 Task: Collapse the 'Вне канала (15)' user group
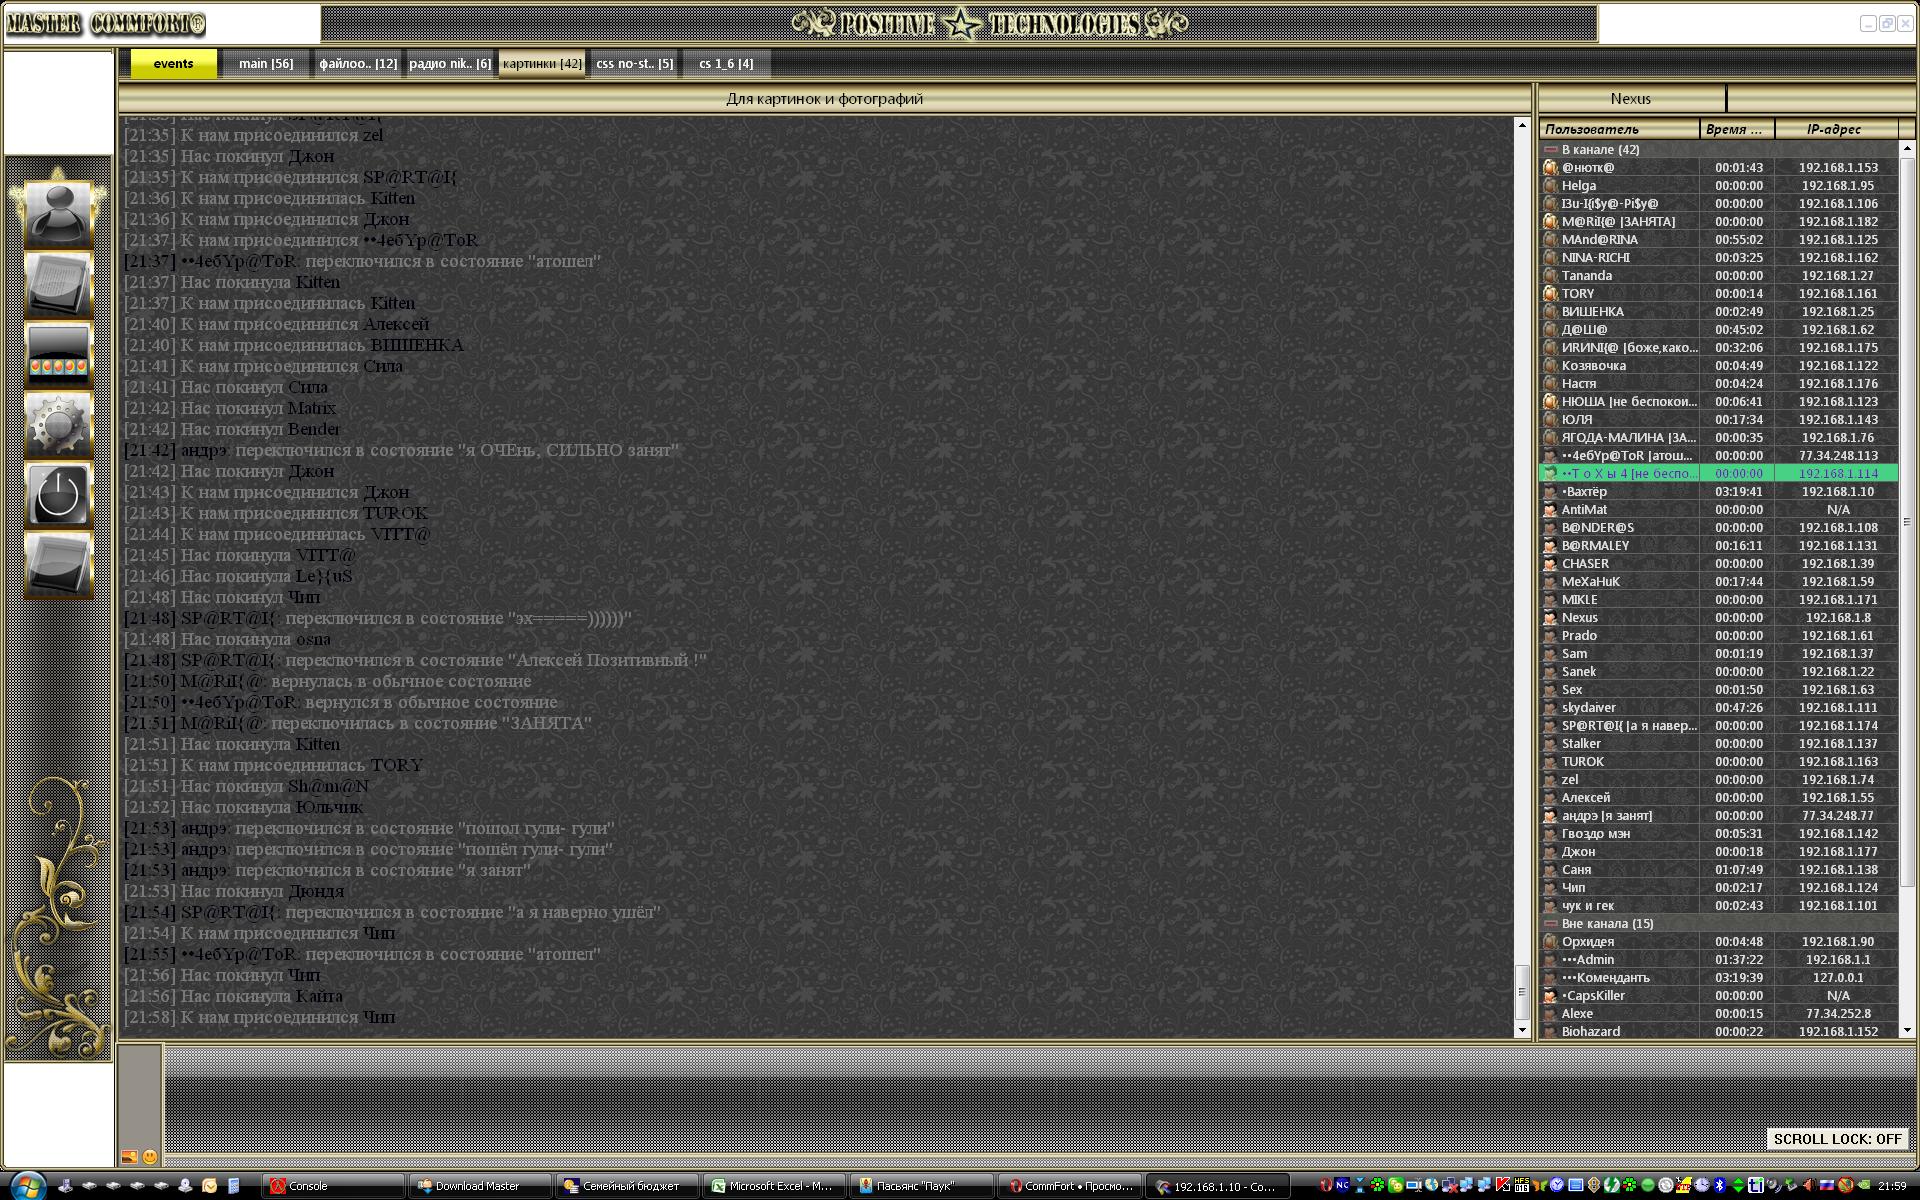(1551, 924)
